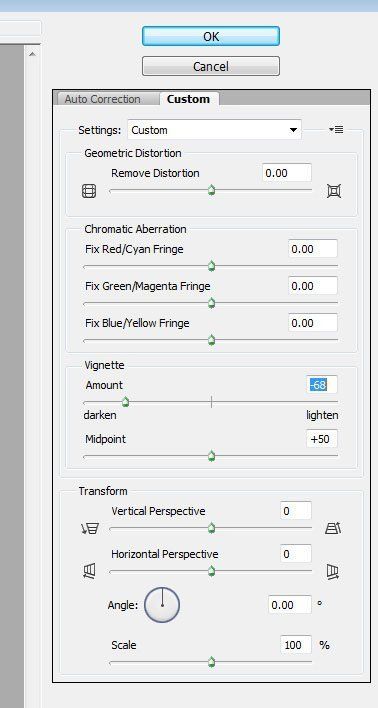Select the Custom tab
Image resolution: width=378 pixels, height=708 pixels.
tap(188, 99)
